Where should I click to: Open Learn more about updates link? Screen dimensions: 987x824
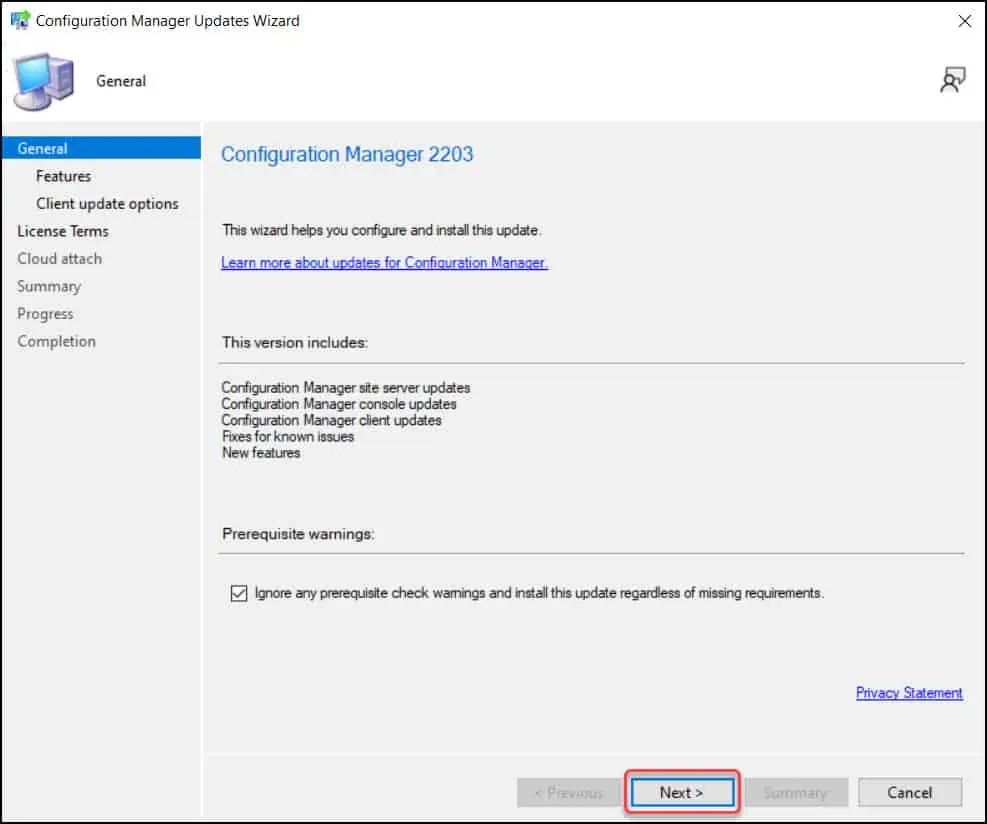385,262
